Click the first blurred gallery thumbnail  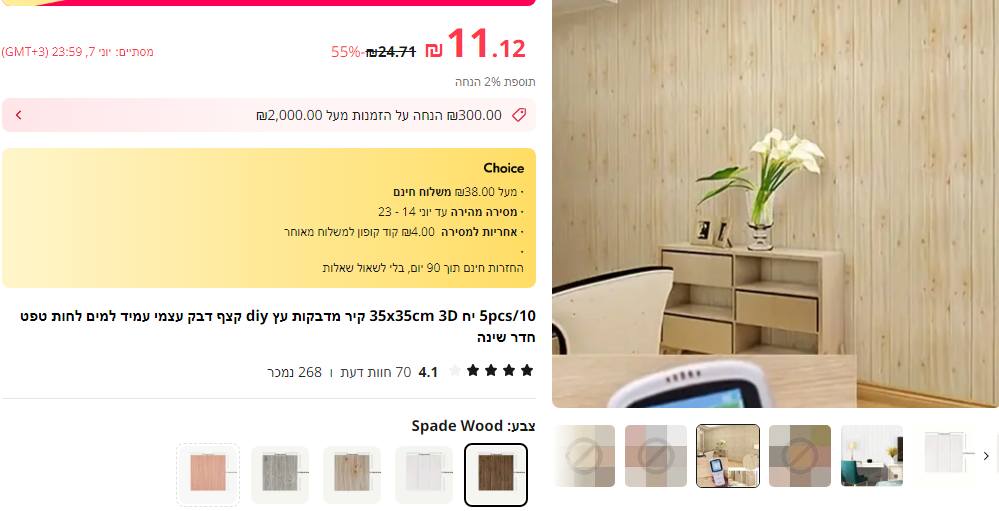585,456
